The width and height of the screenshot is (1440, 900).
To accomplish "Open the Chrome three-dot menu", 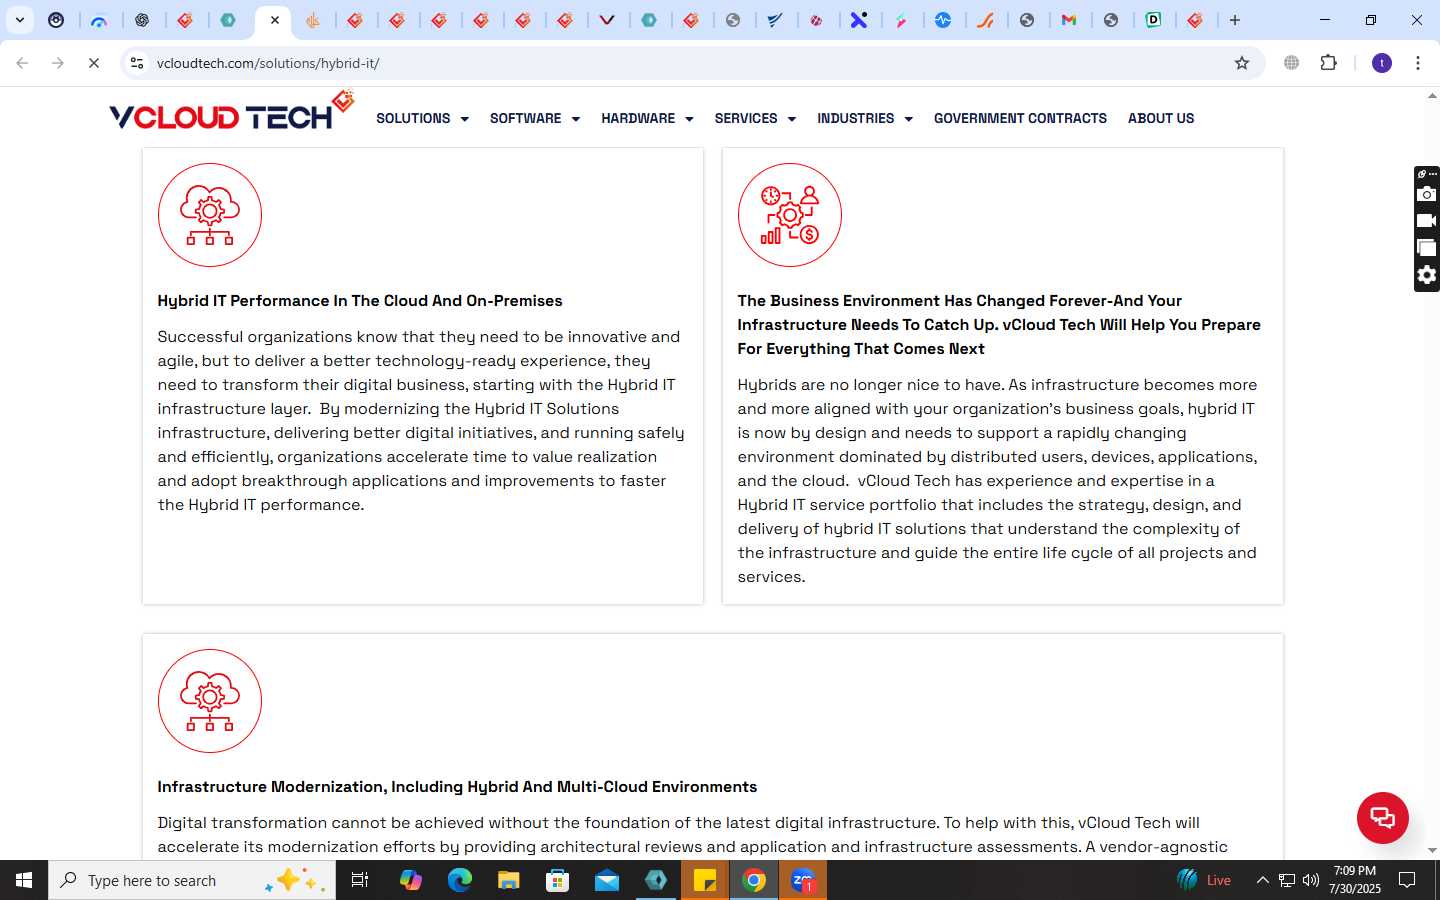I will 1418,63.
